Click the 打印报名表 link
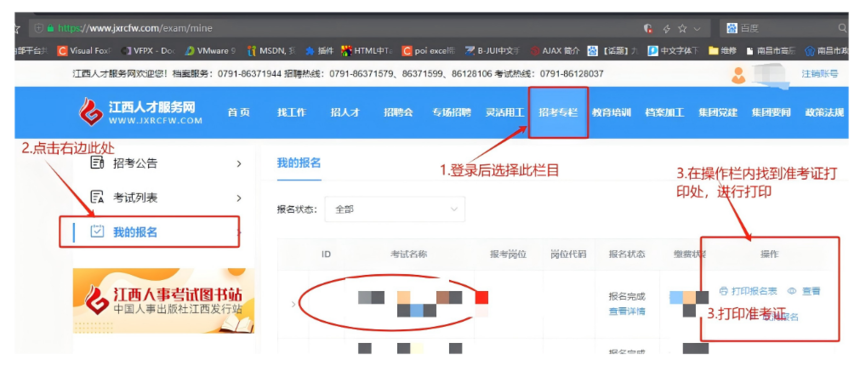The width and height of the screenshot is (860, 383). 755,291
